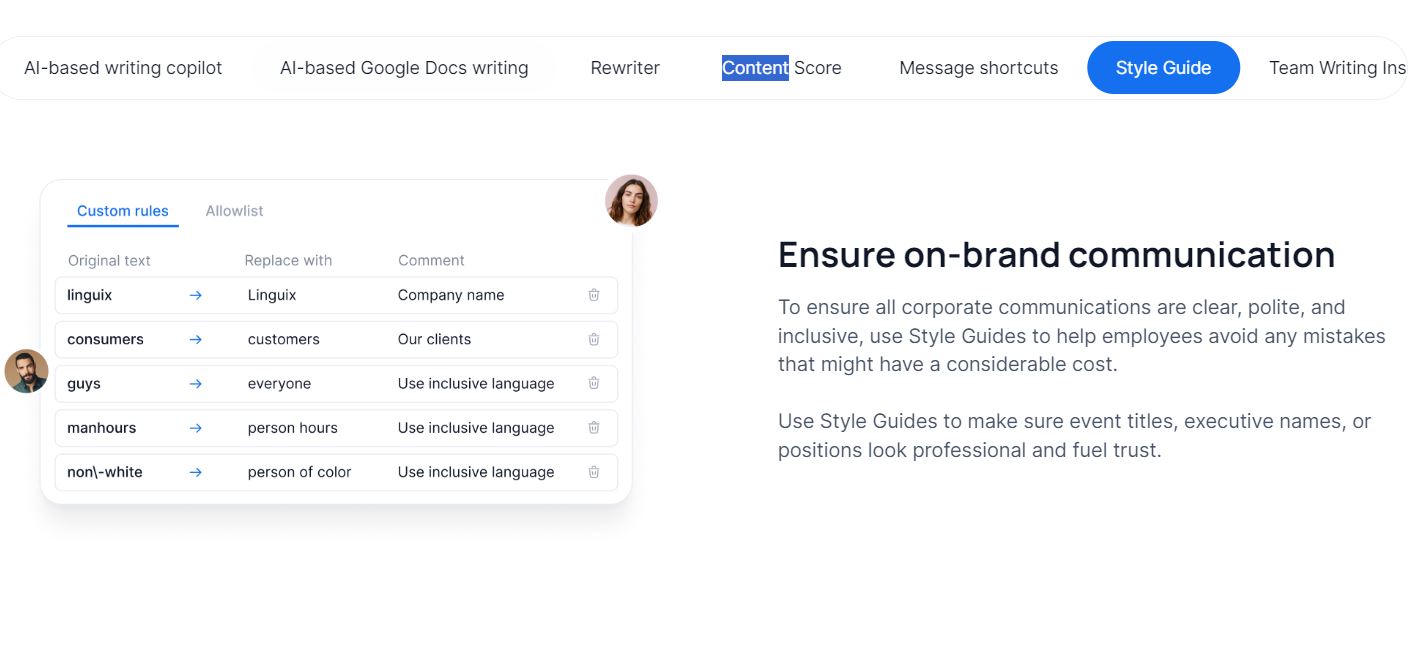Click replacement text 'Linguix'
The width and height of the screenshot is (1413, 648).
pos(272,295)
